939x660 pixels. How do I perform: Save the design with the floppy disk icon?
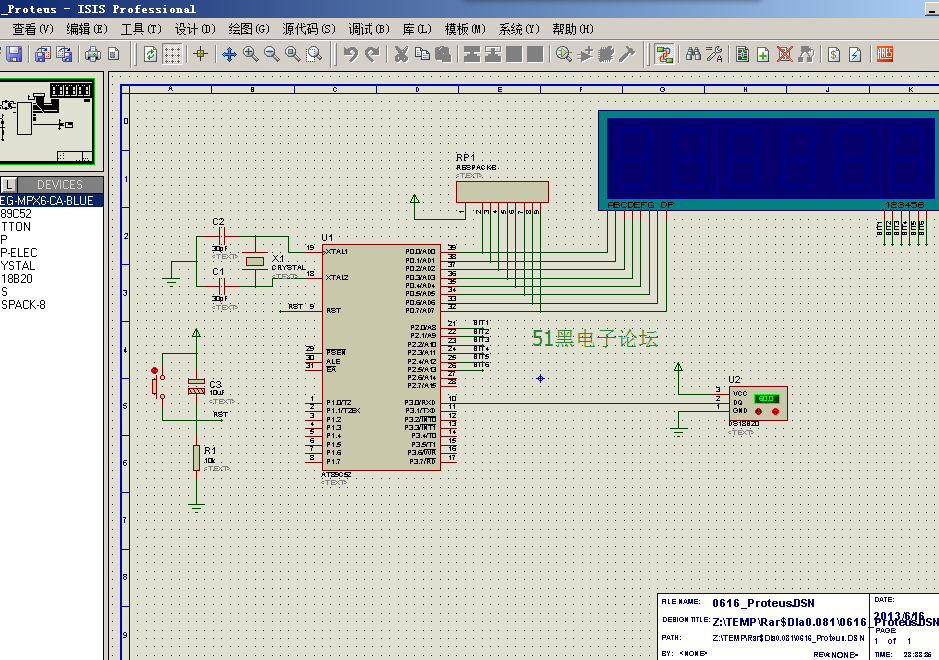14,55
